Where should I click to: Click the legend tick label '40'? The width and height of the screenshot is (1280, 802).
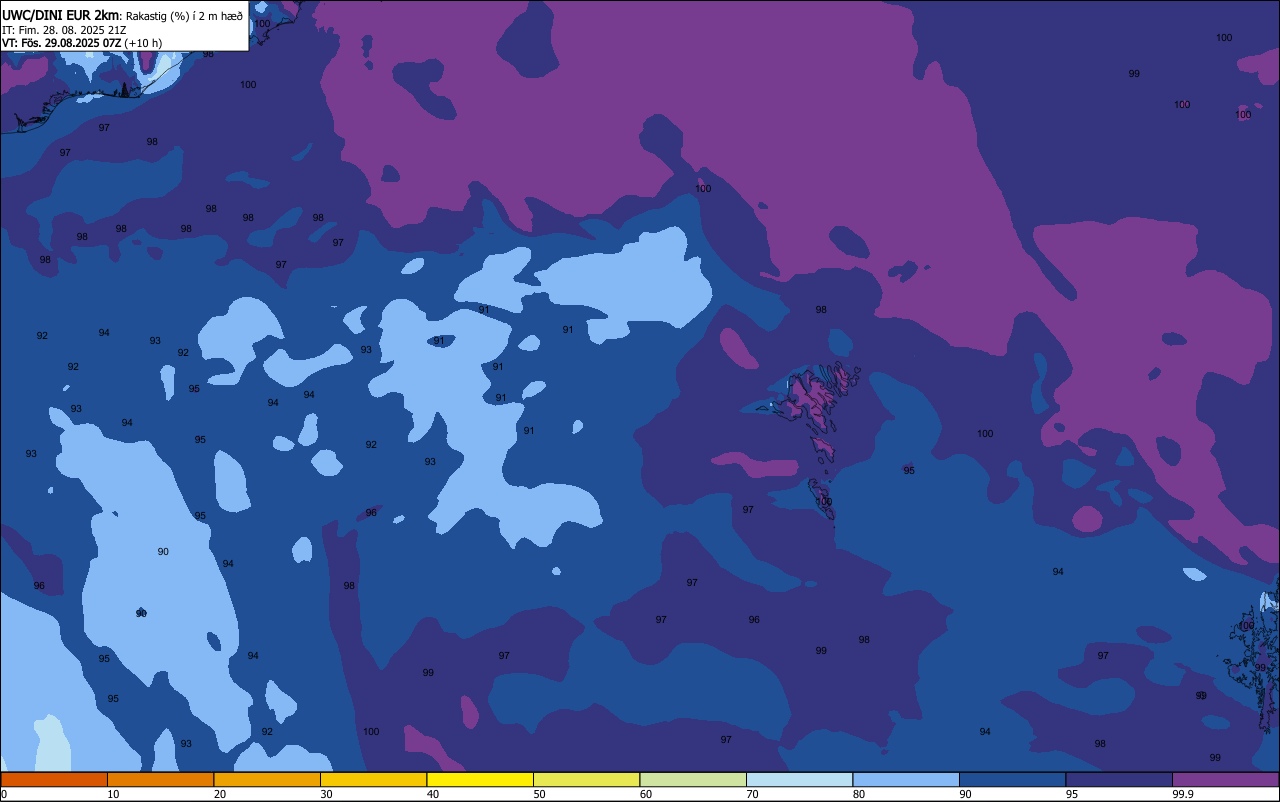click(433, 794)
